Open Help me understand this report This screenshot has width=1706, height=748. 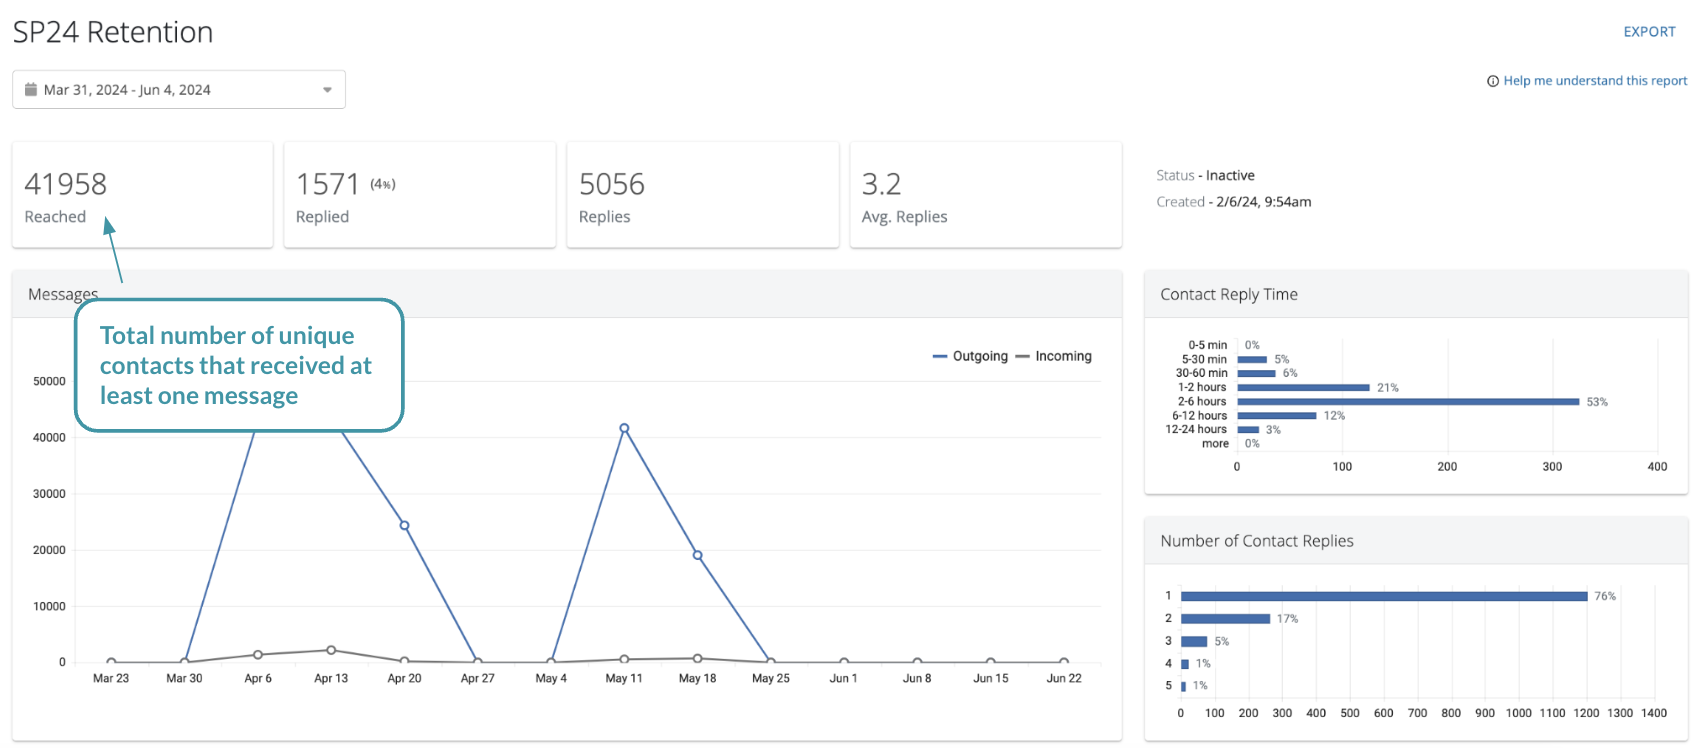click(1595, 81)
